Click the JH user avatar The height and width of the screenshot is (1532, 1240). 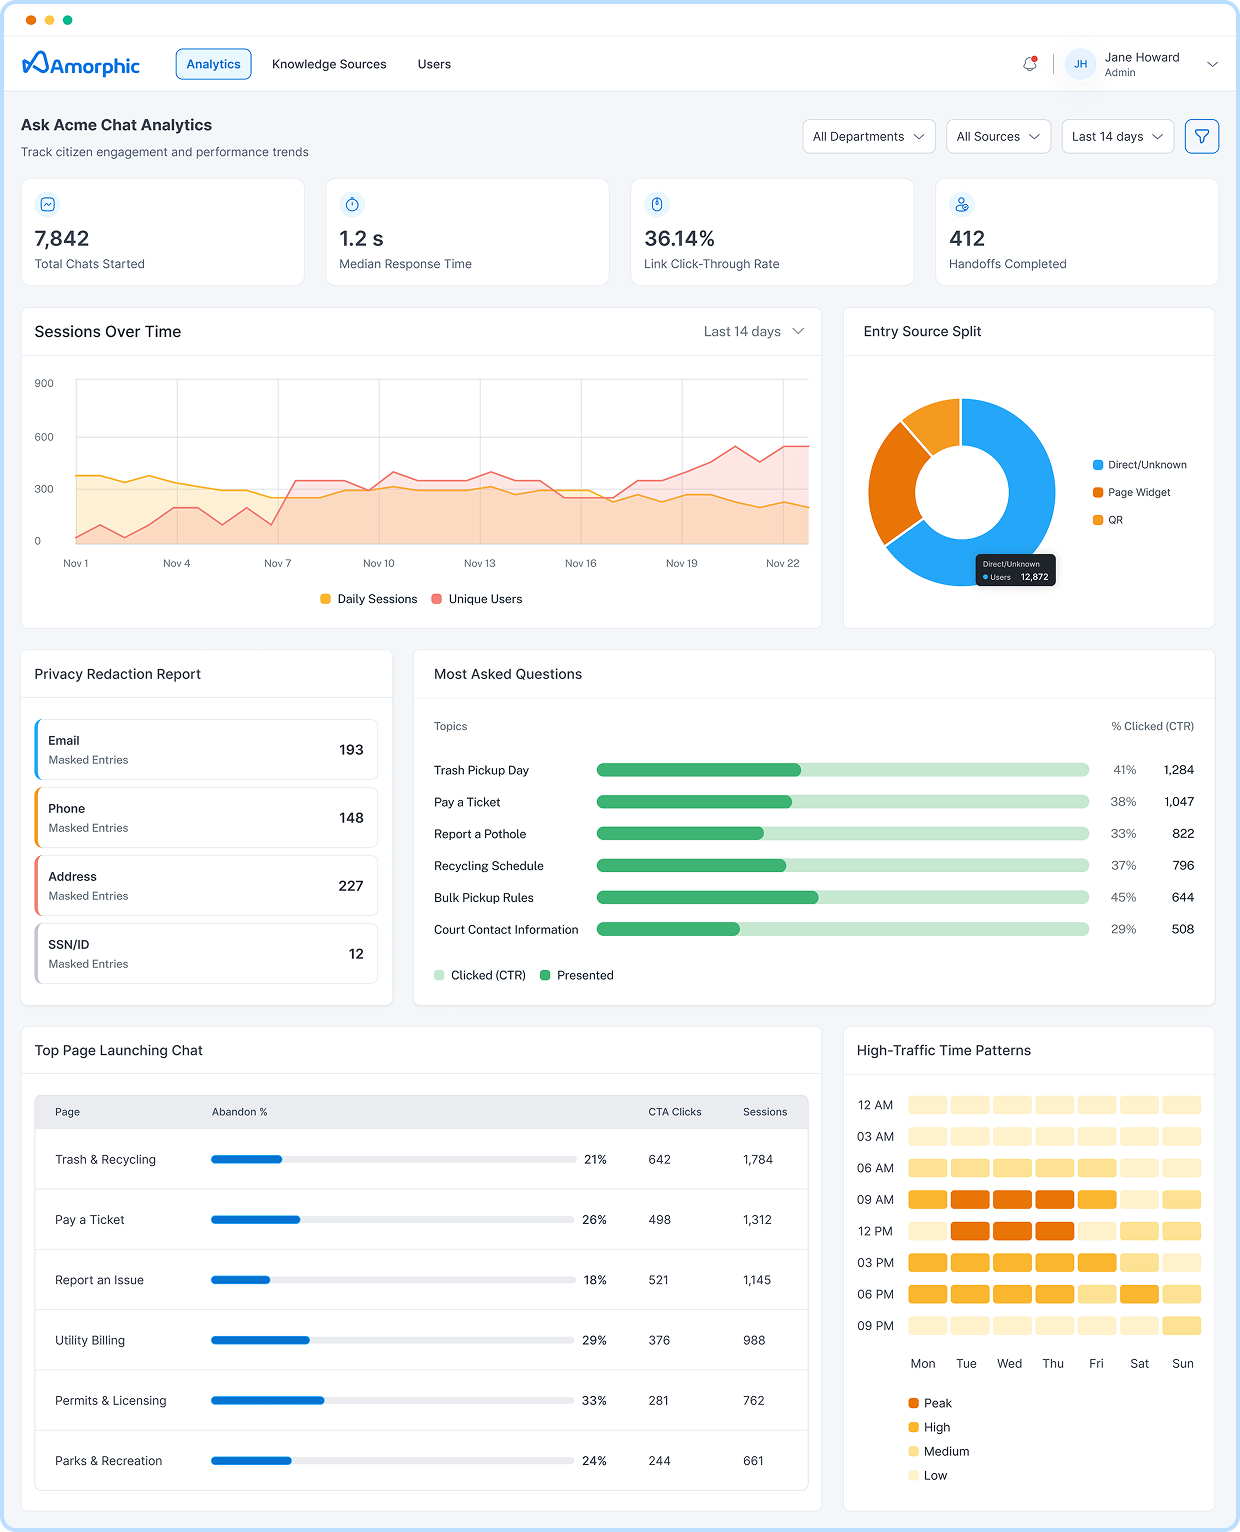tap(1080, 64)
